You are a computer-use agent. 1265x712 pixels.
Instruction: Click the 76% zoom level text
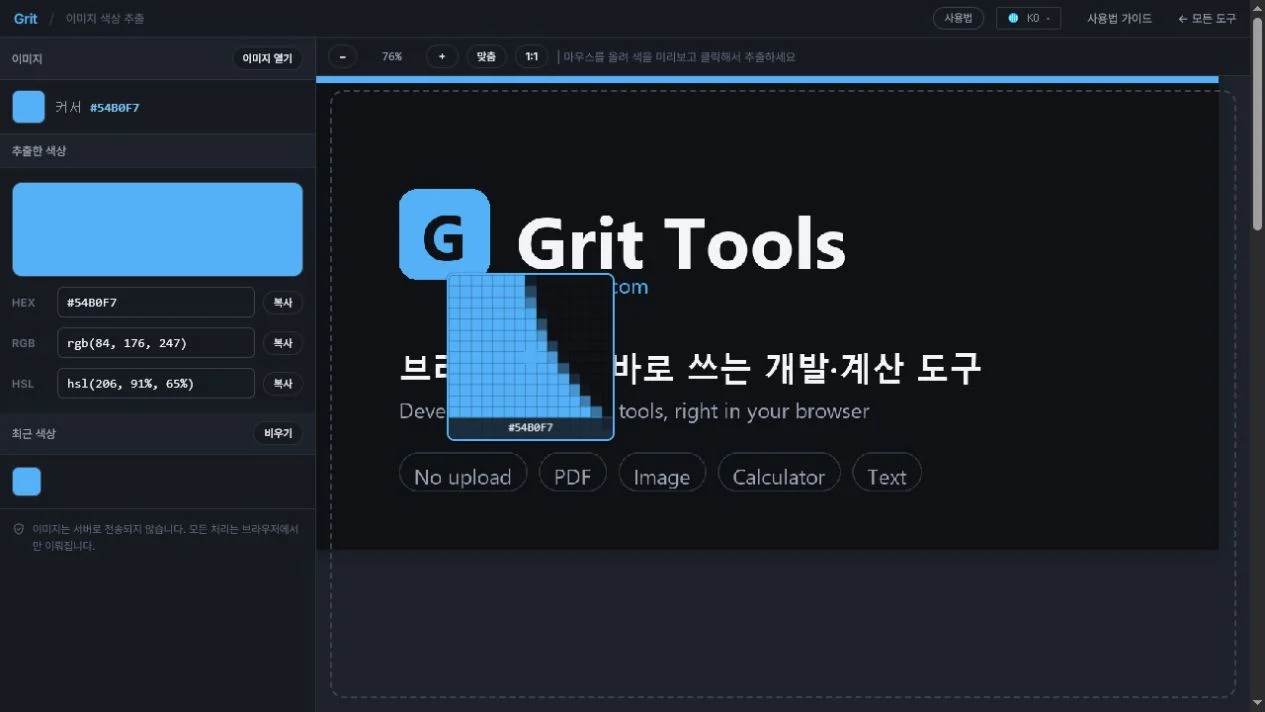[x=392, y=57]
